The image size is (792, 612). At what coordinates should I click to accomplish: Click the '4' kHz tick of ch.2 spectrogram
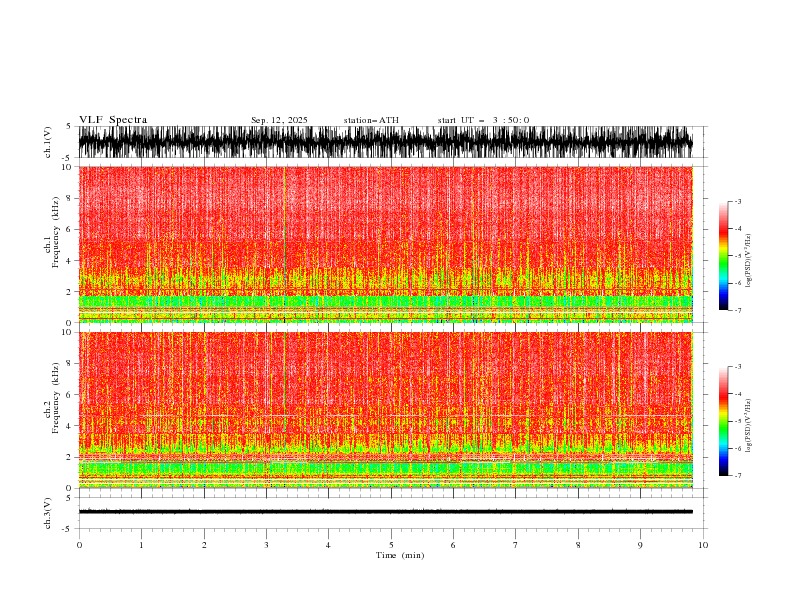coord(71,426)
